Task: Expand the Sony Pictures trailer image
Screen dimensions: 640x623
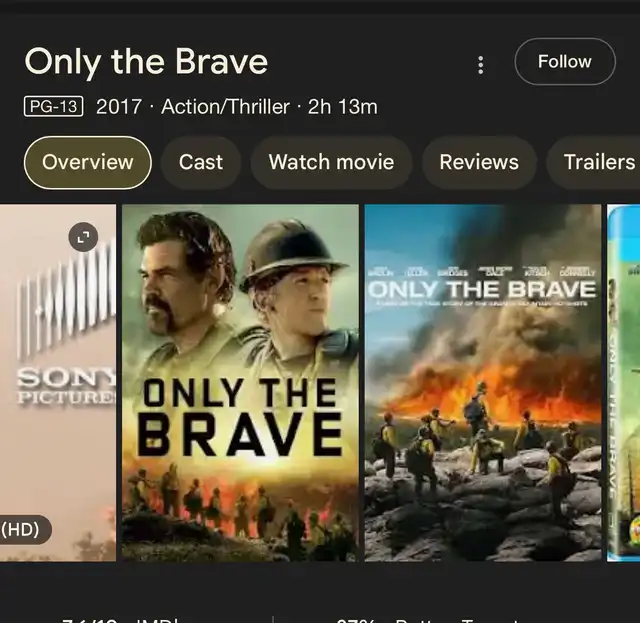Action: [83, 237]
